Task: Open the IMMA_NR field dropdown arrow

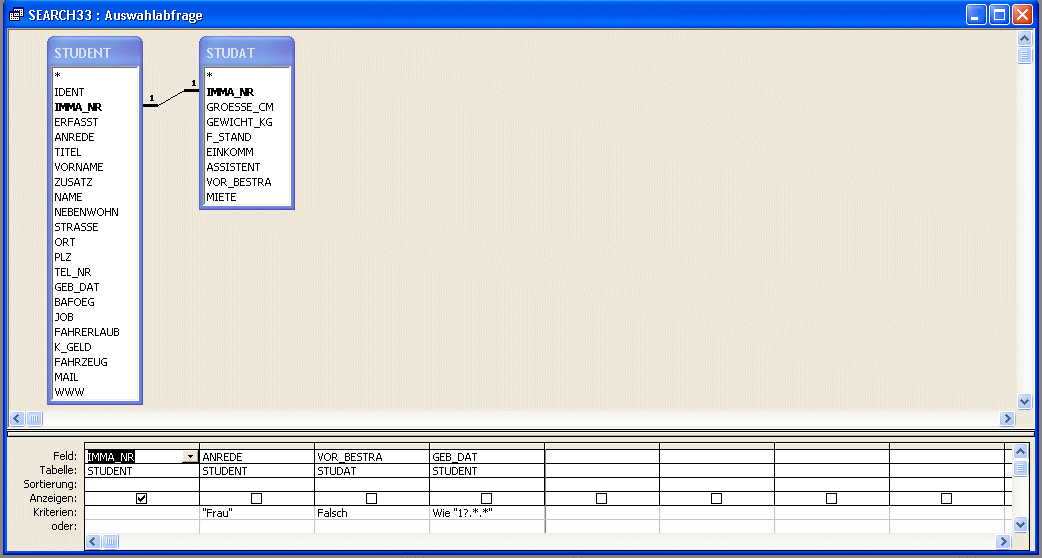Action: pyautogui.click(x=191, y=457)
